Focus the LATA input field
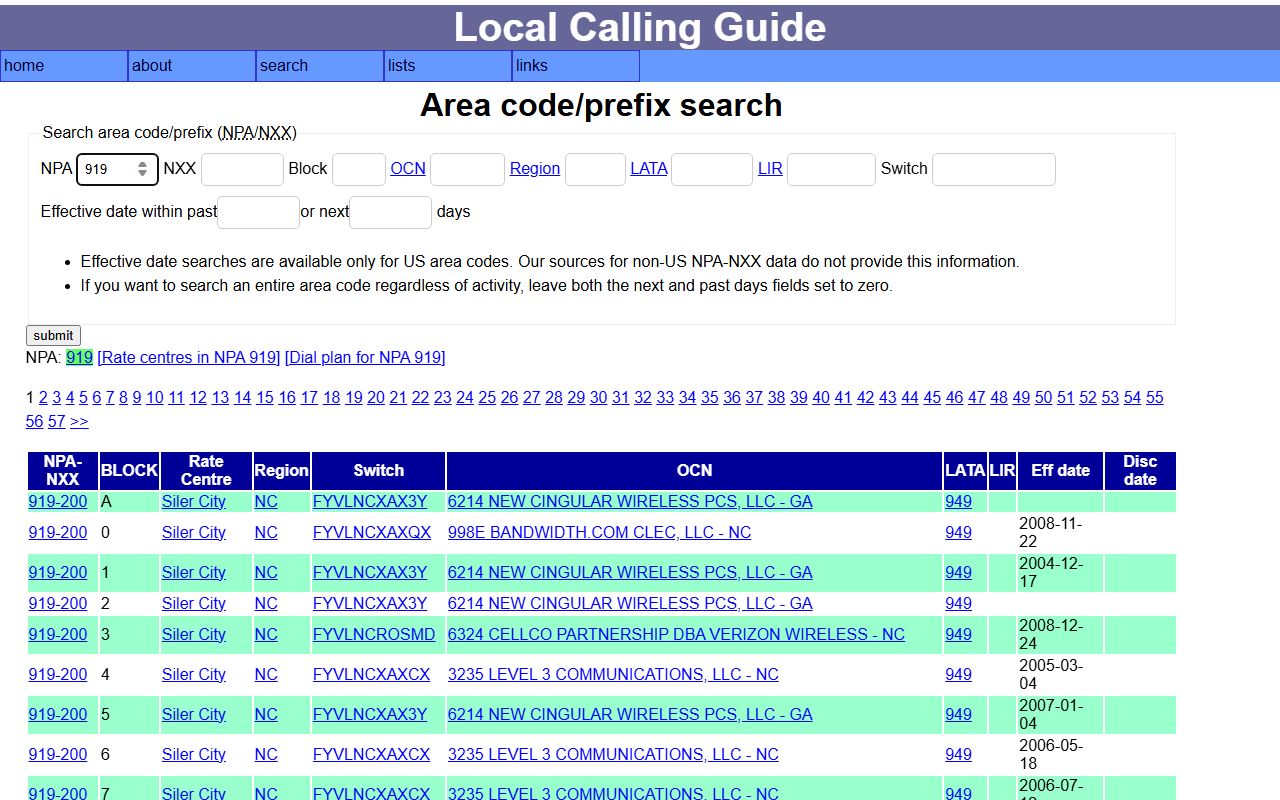Image resolution: width=1280 pixels, height=800 pixels. pos(712,169)
